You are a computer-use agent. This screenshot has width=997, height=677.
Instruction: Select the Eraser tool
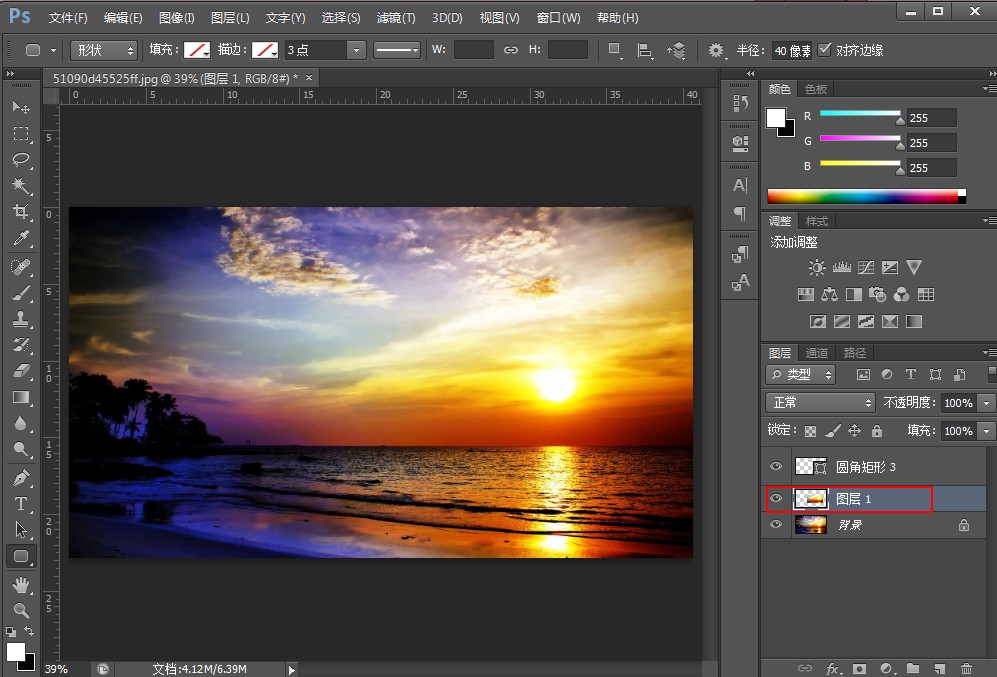click(21, 371)
